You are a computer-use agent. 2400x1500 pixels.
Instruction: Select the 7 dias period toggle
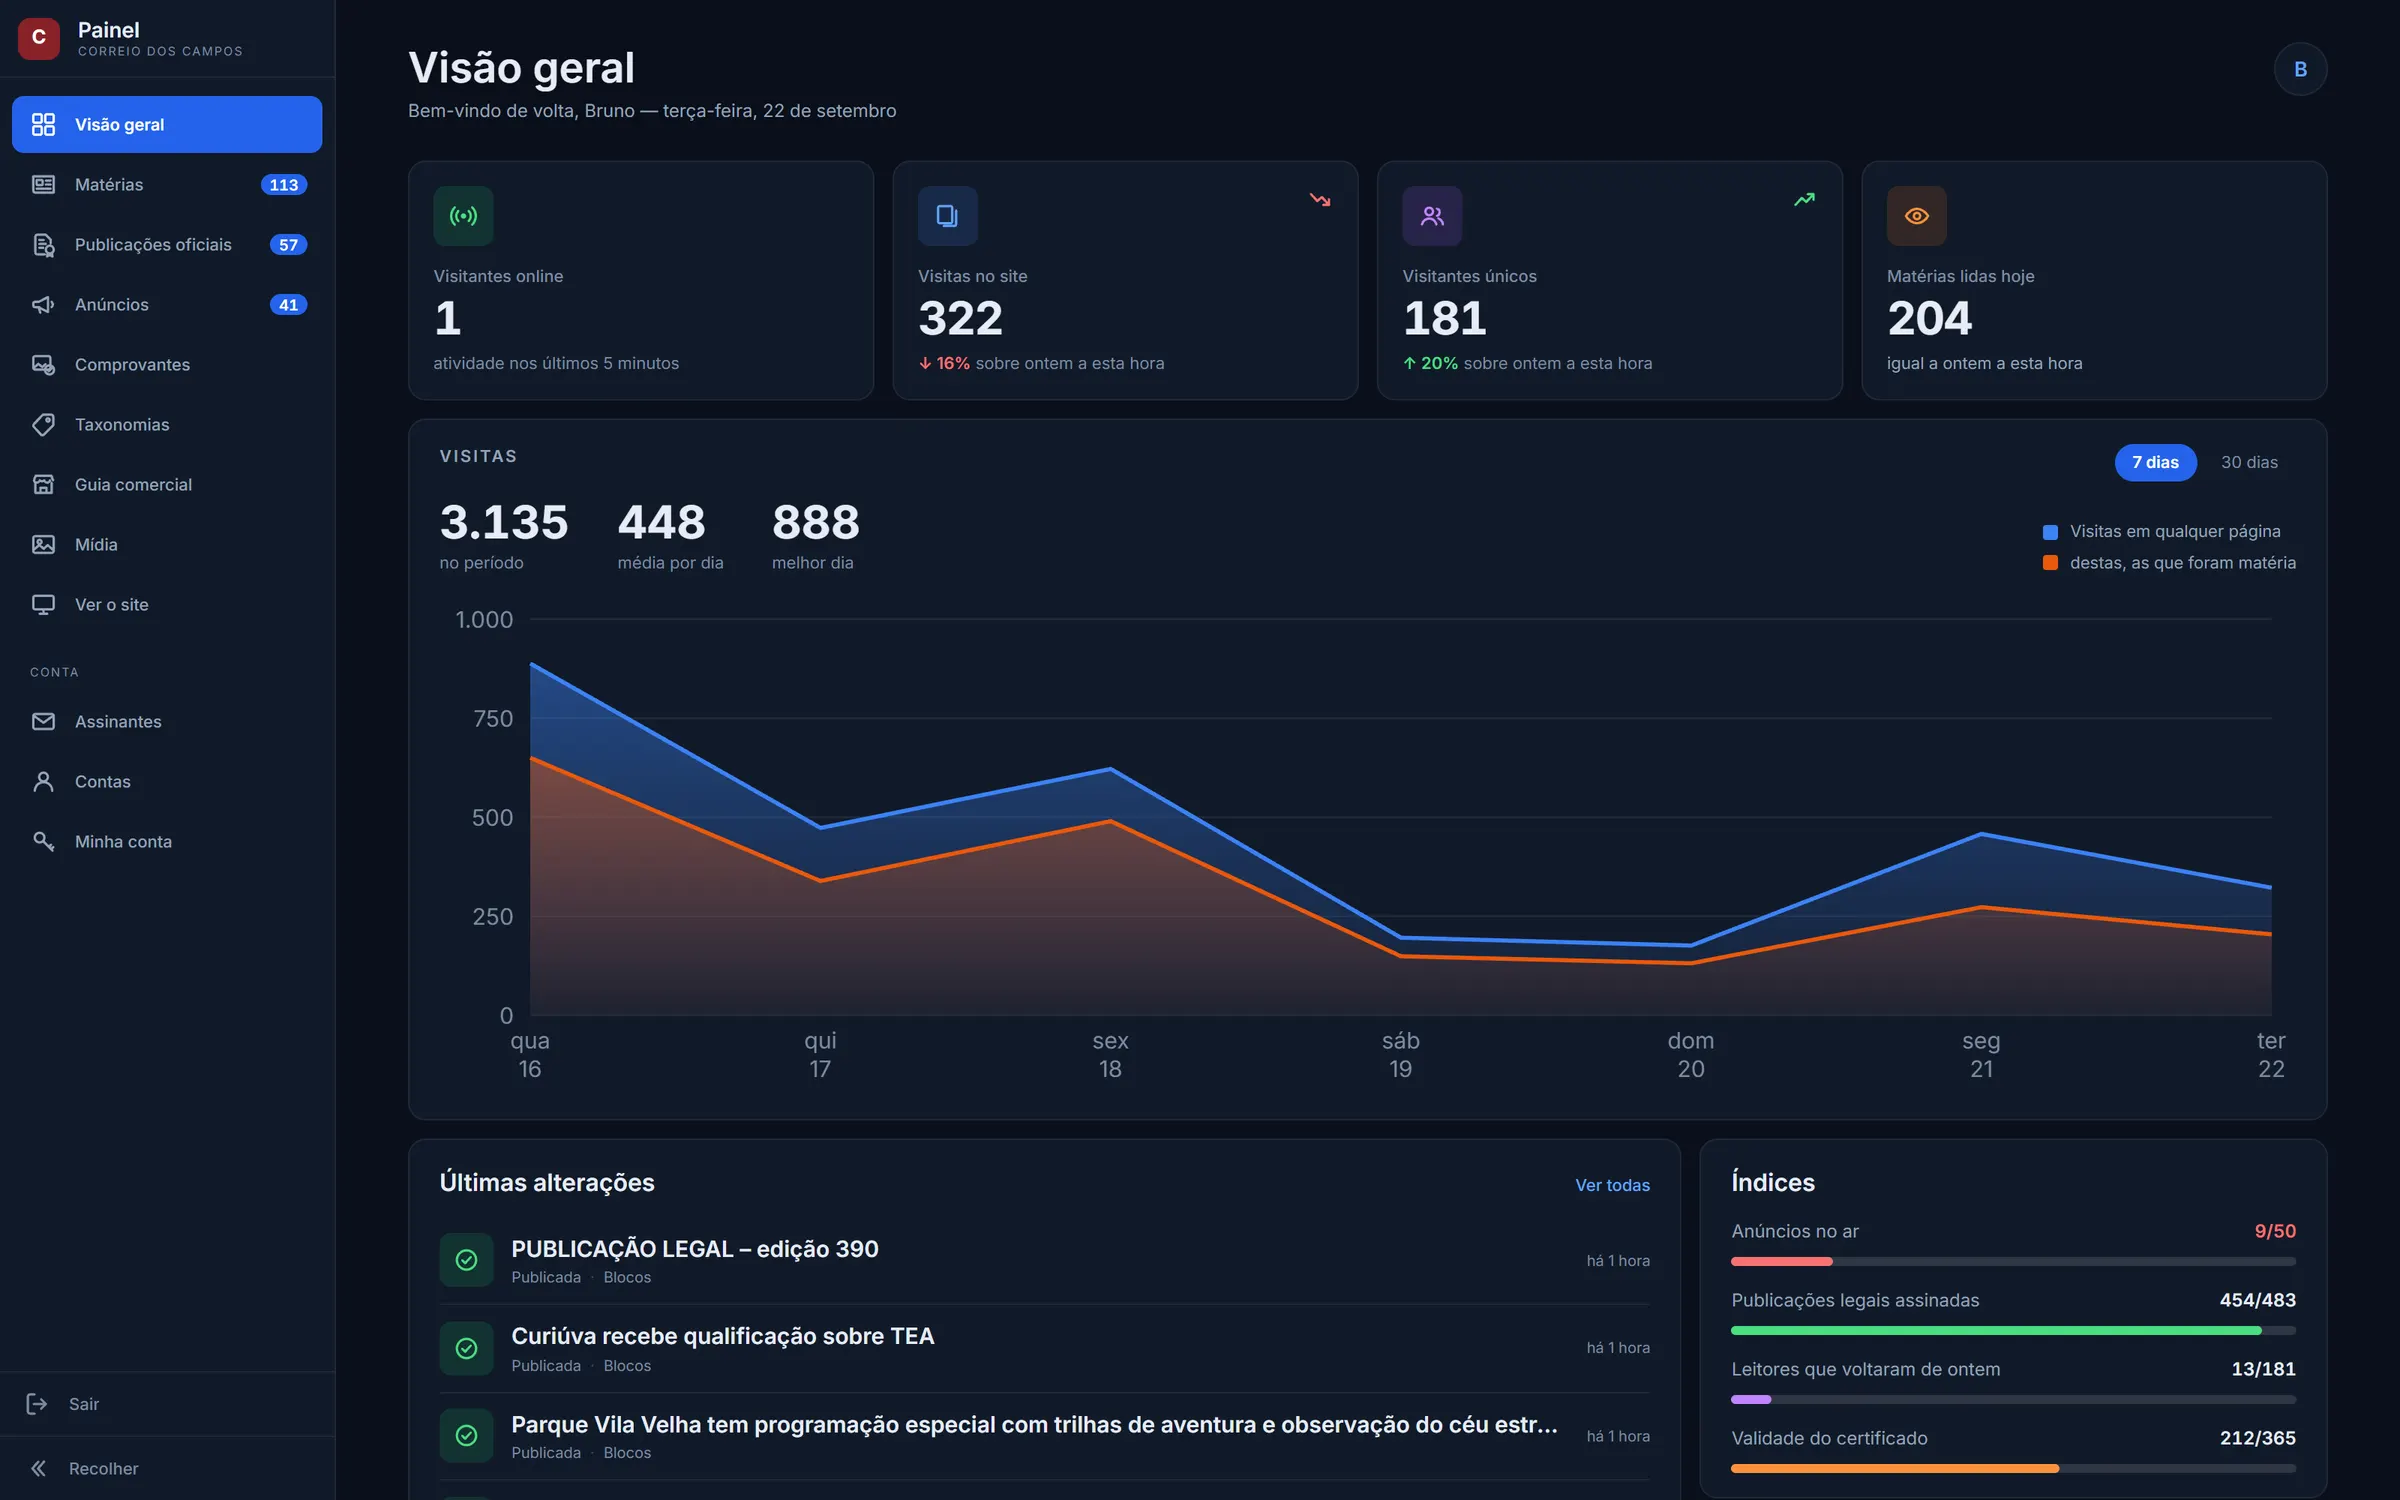(x=2155, y=462)
